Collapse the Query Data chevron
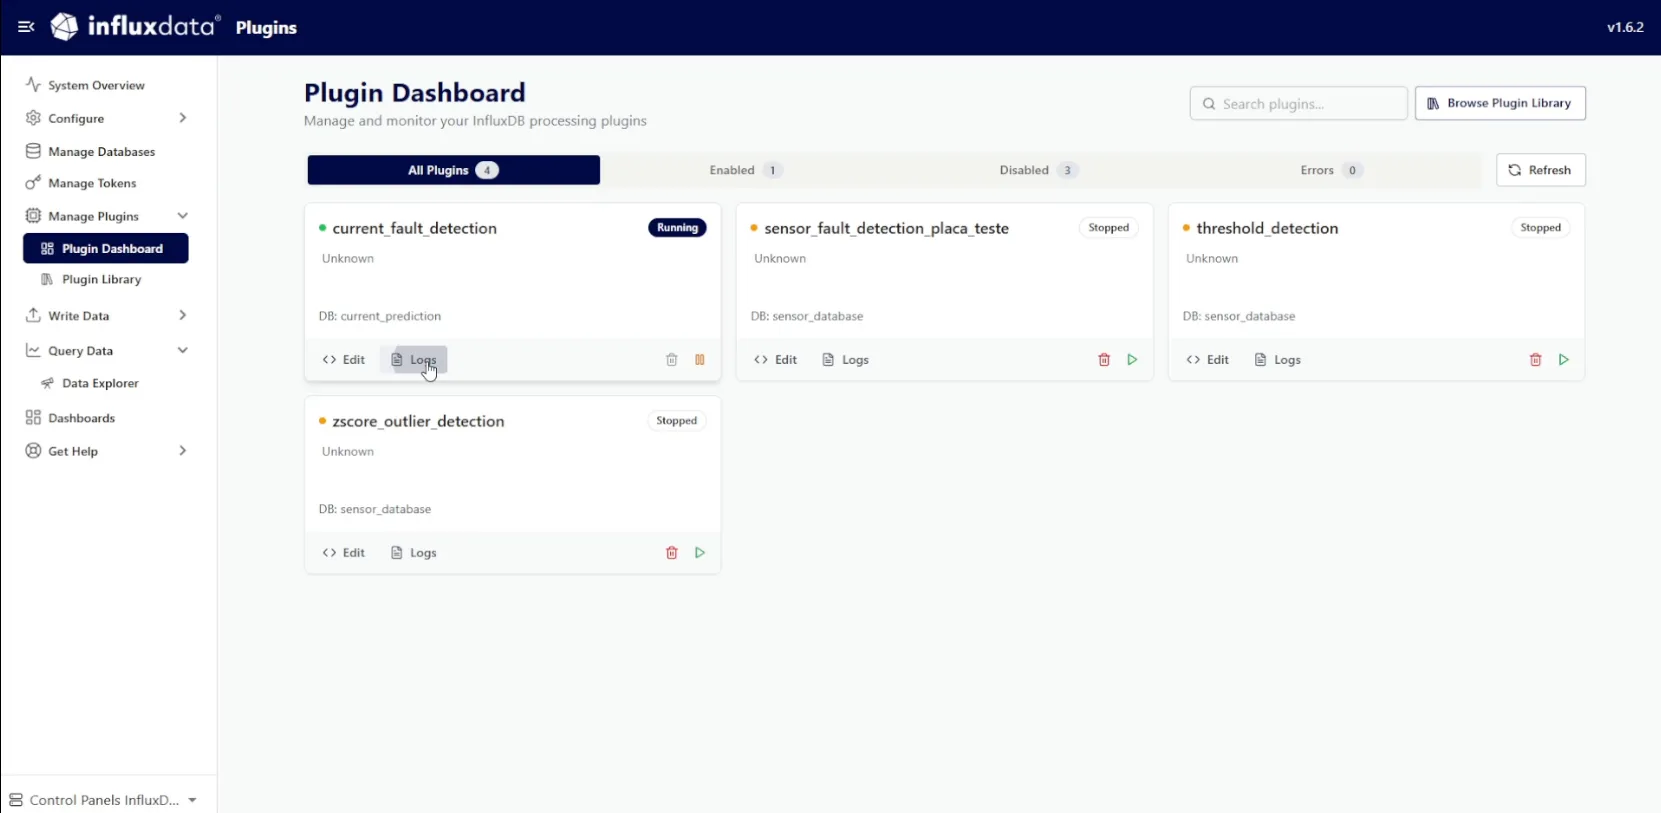 click(182, 351)
